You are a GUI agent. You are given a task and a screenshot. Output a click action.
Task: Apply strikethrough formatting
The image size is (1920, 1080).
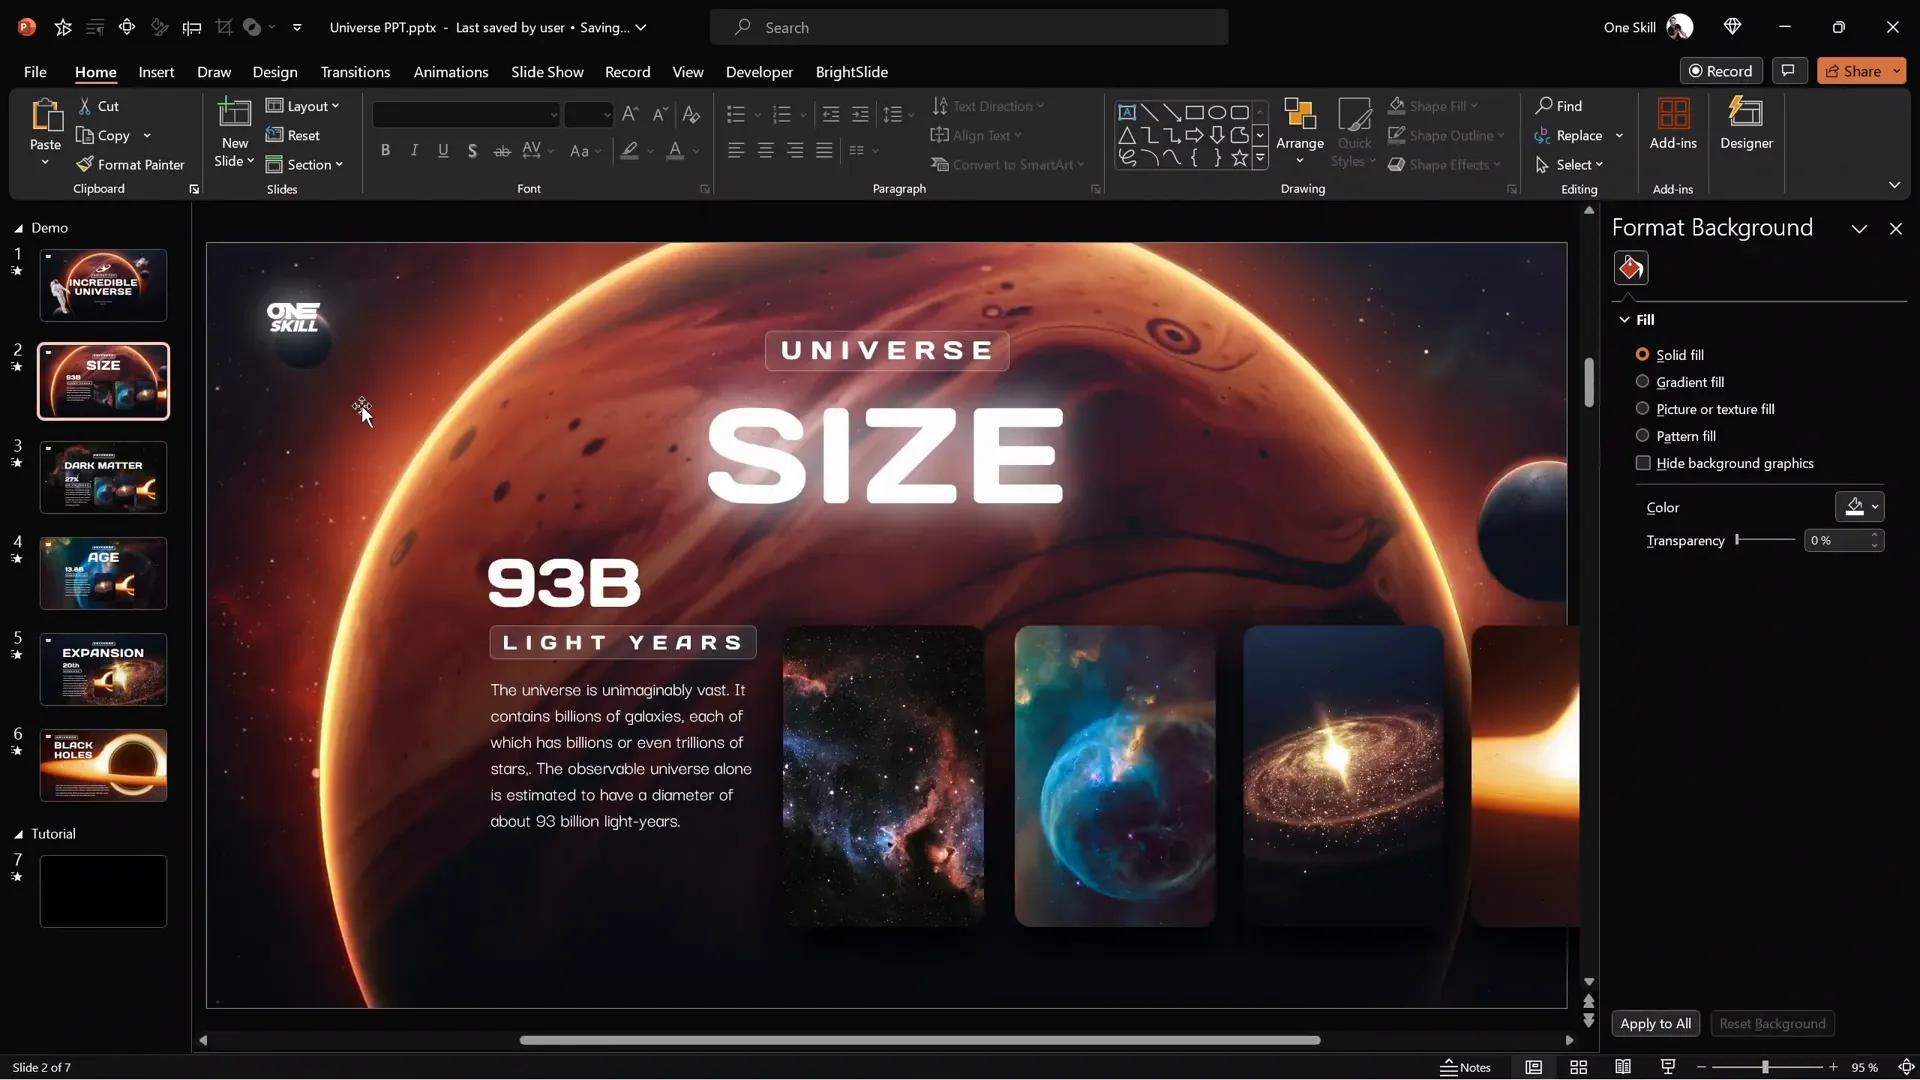pos(502,150)
